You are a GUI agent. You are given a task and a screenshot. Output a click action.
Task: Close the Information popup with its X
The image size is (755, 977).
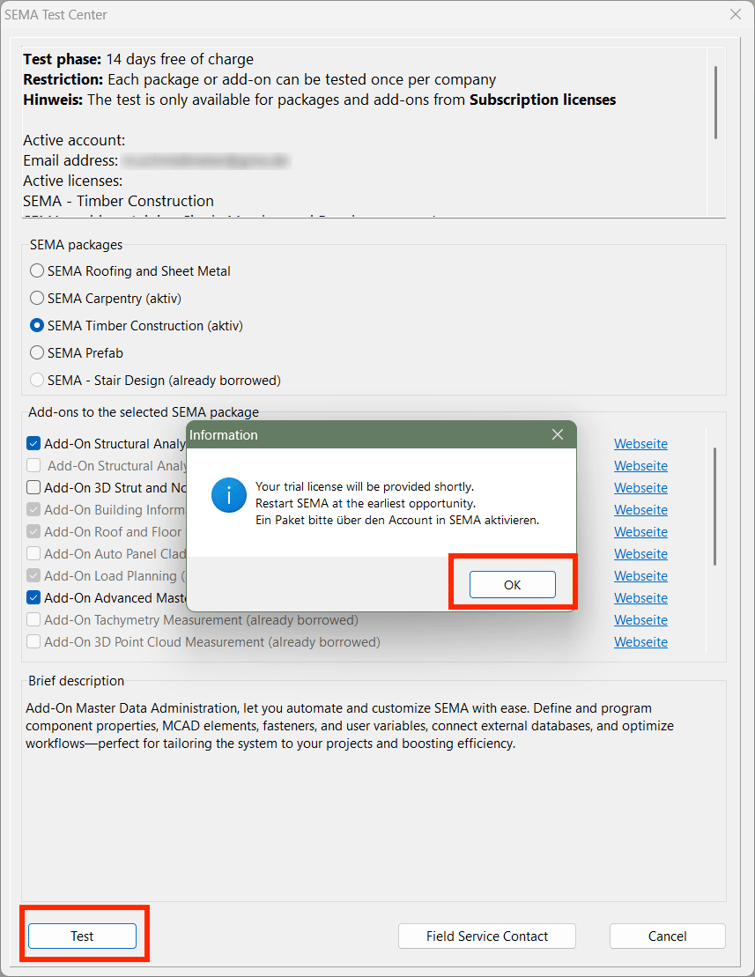(x=558, y=435)
